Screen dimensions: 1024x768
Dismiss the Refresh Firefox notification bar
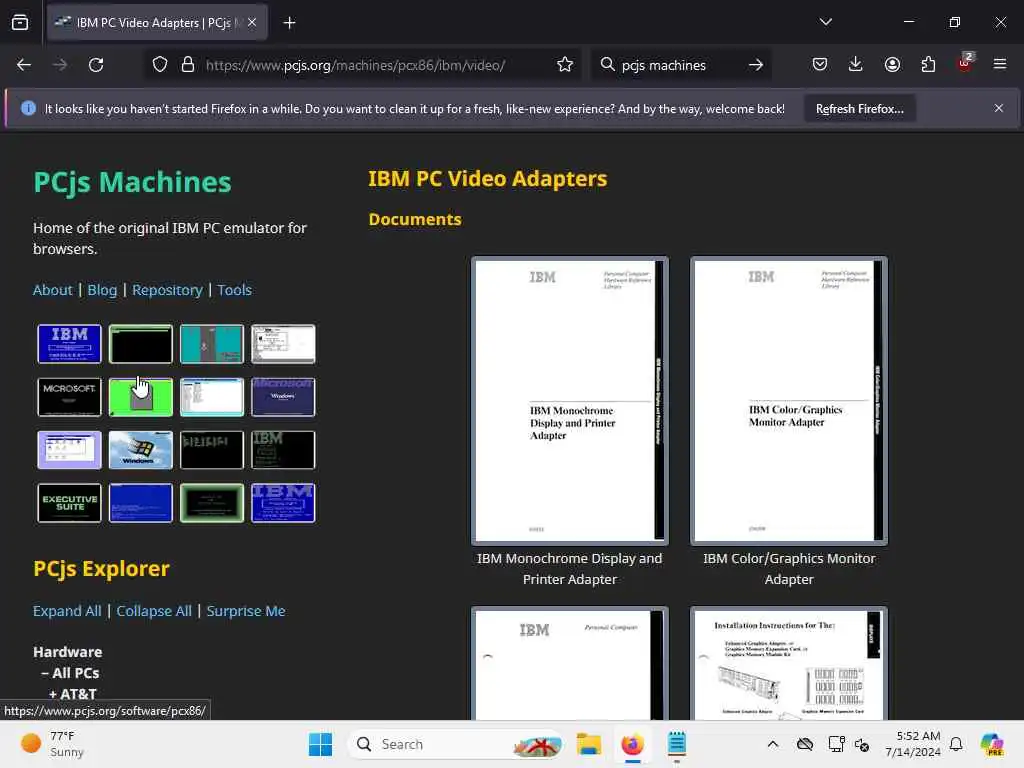tap(999, 108)
